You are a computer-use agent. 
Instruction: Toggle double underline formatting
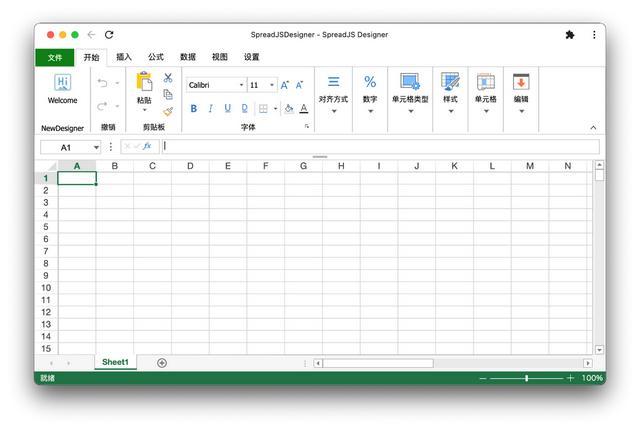[x=244, y=108]
